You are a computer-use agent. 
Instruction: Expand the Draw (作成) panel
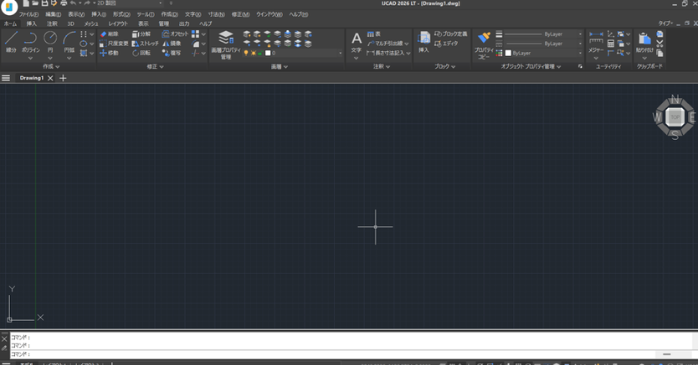coord(51,66)
